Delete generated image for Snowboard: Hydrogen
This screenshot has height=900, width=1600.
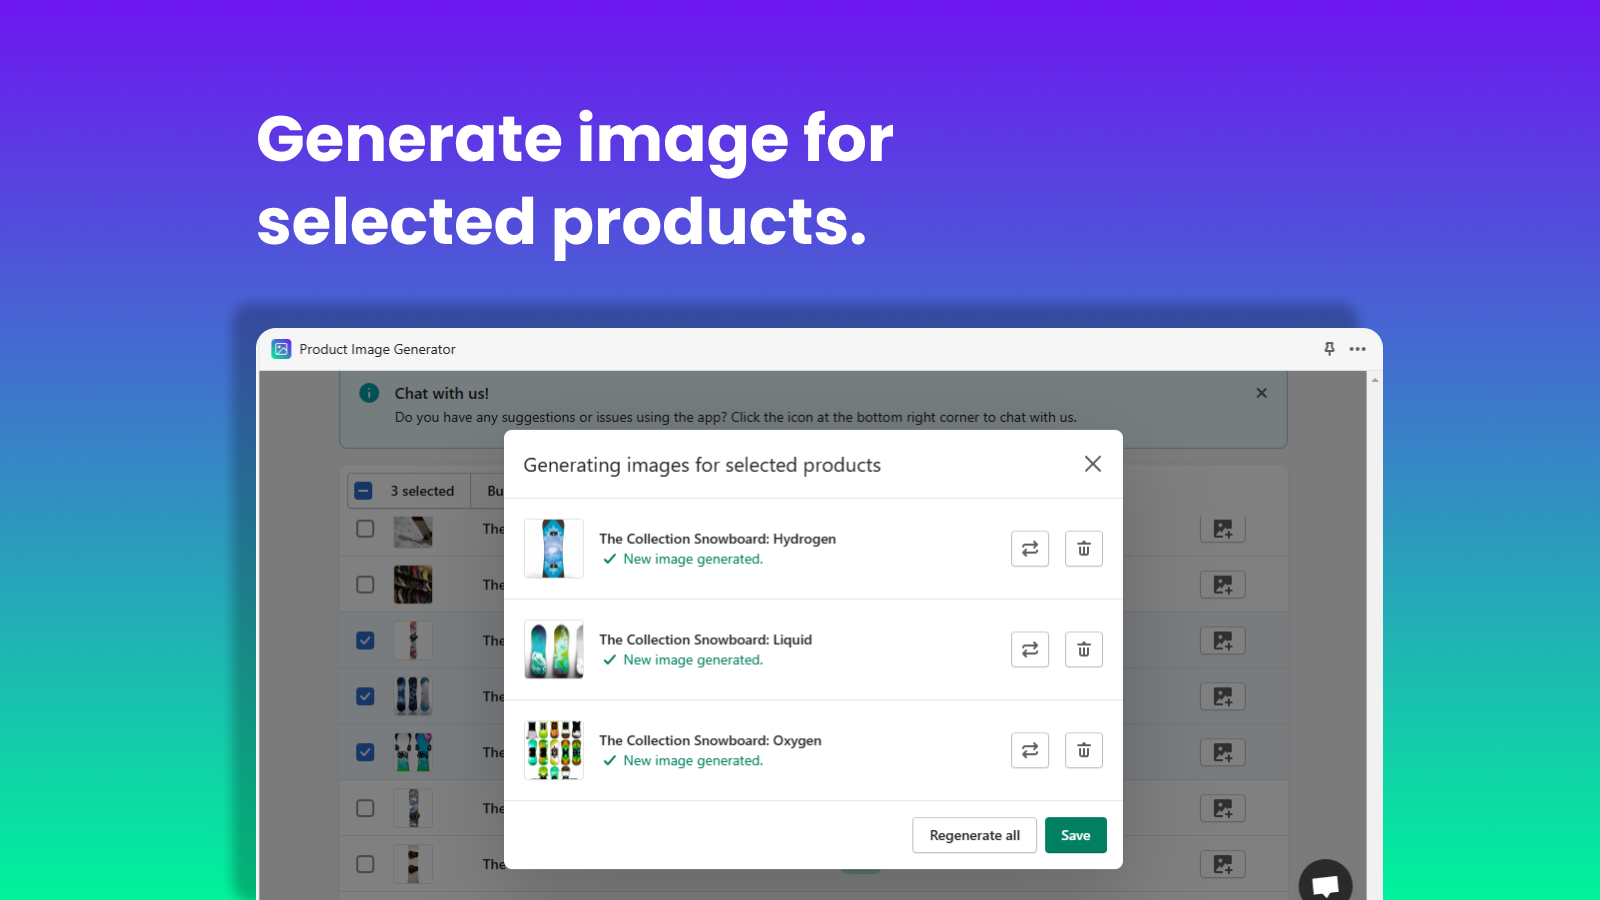click(1084, 549)
